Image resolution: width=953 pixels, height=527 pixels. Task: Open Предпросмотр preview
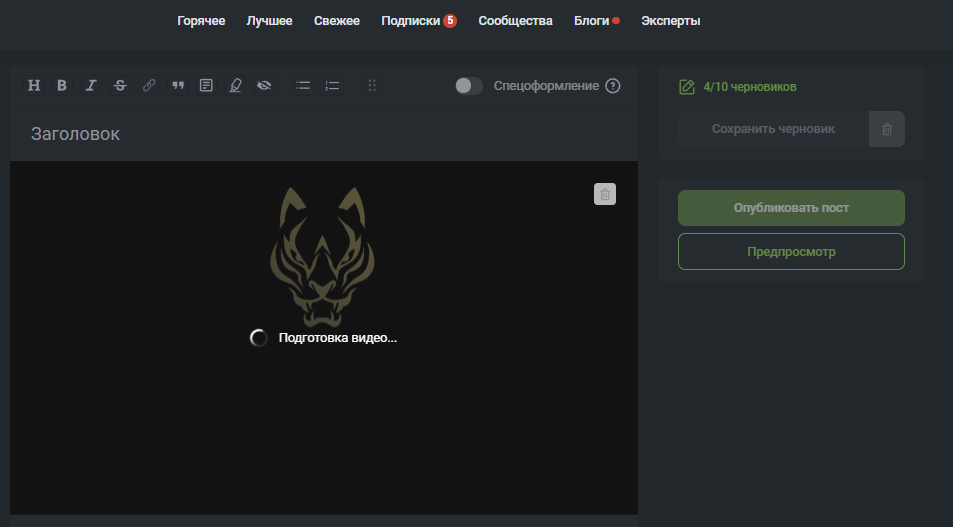point(791,252)
